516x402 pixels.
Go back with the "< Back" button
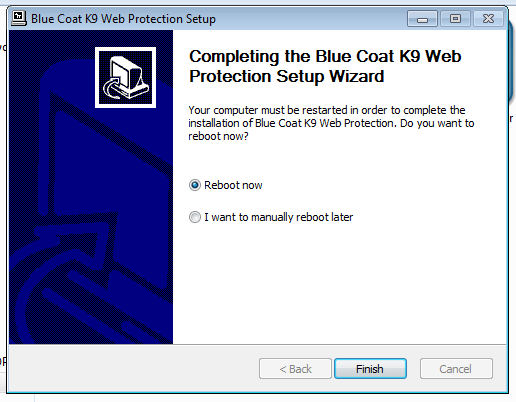point(295,369)
